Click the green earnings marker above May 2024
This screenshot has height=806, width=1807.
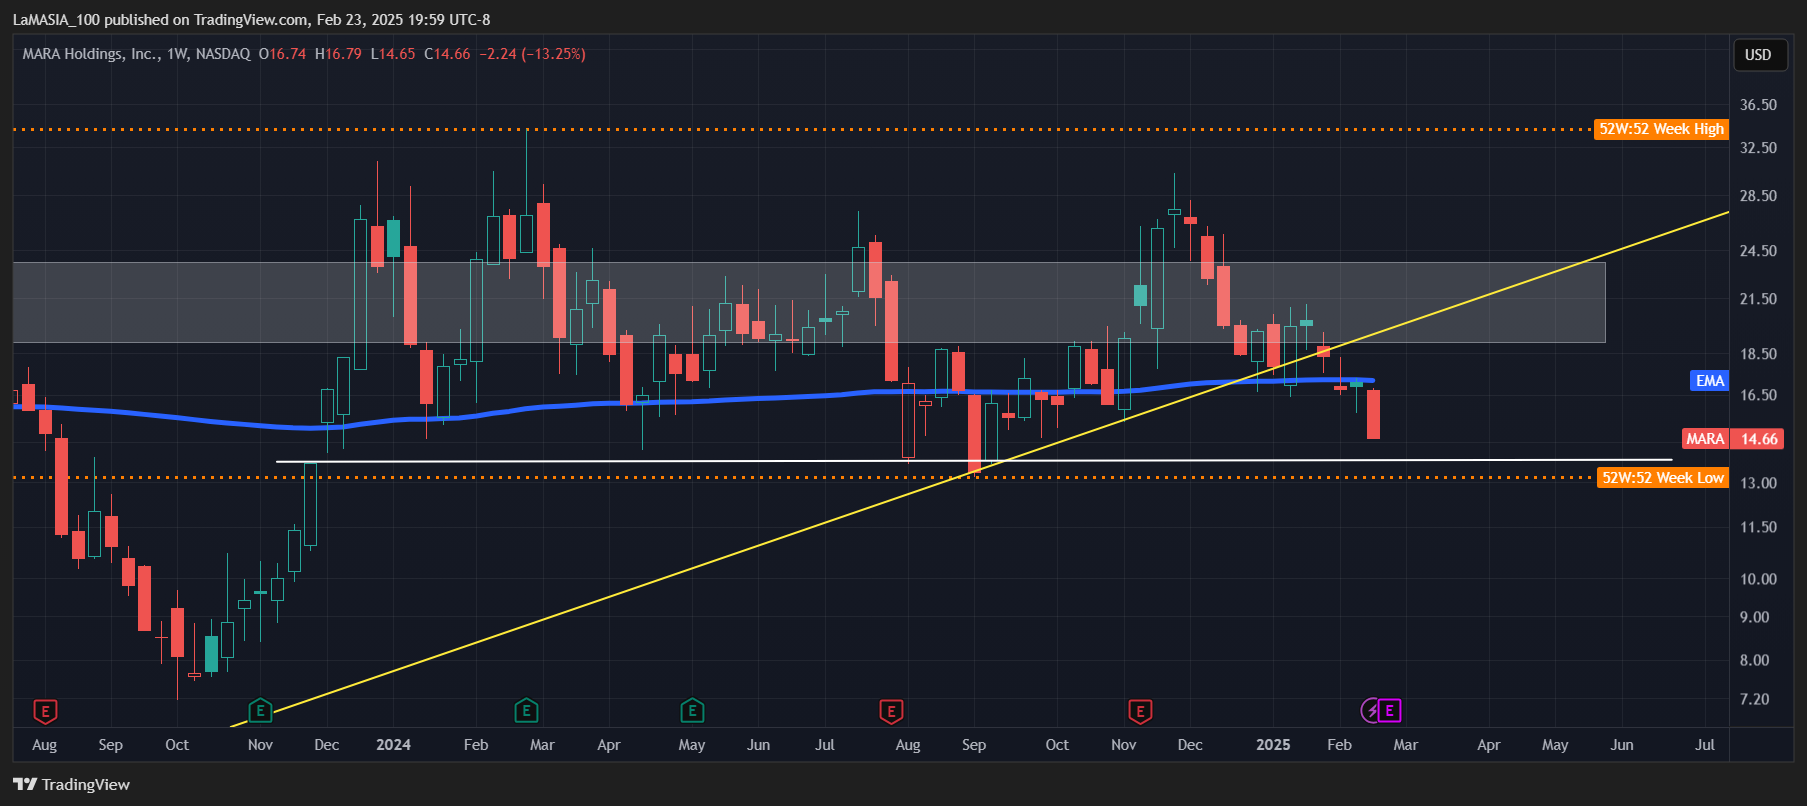(x=692, y=712)
